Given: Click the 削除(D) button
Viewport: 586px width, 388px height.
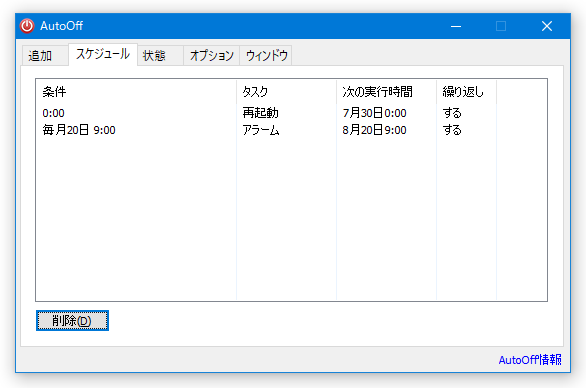Looking at the screenshot, I should pos(72,320).
